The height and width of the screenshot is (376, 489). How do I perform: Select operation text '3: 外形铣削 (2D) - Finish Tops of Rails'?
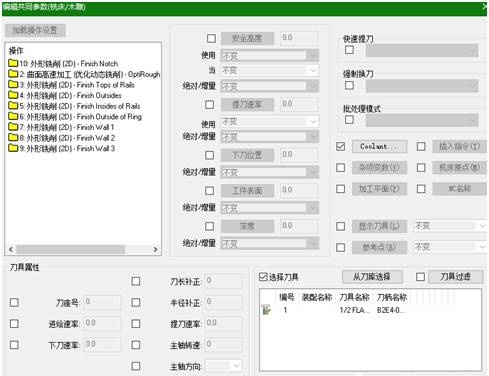(x=77, y=85)
